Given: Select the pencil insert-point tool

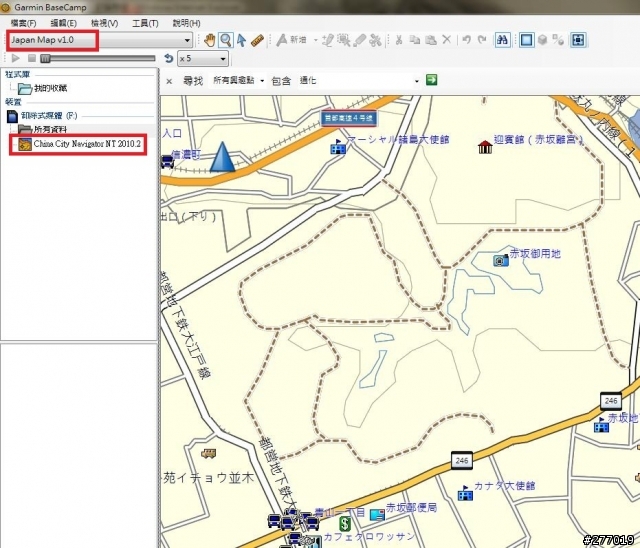Looking at the screenshot, I should (x=328, y=40).
